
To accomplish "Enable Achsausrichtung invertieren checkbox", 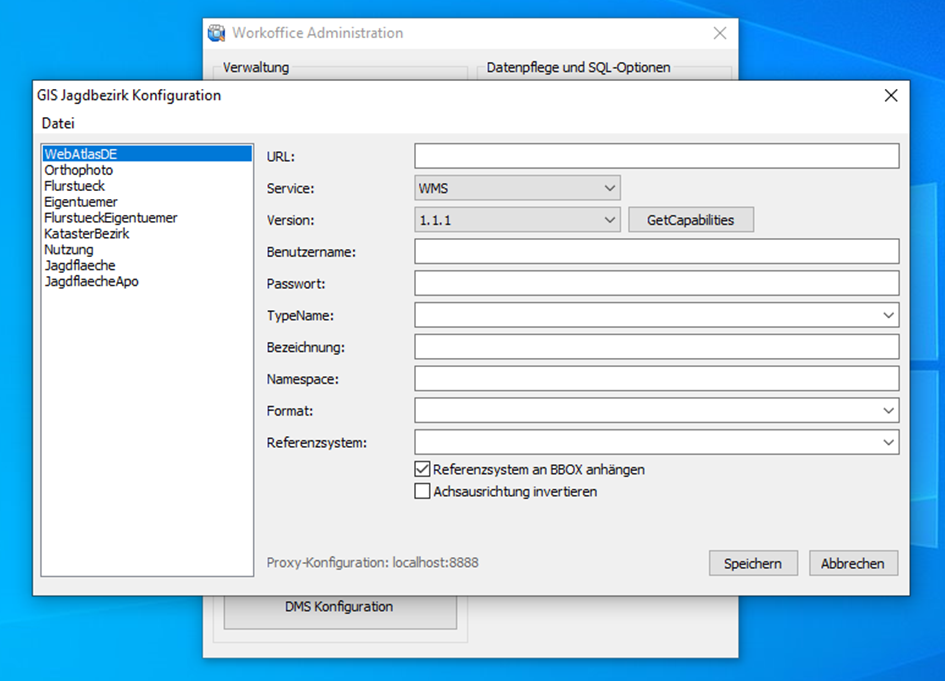I will tap(422, 491).
